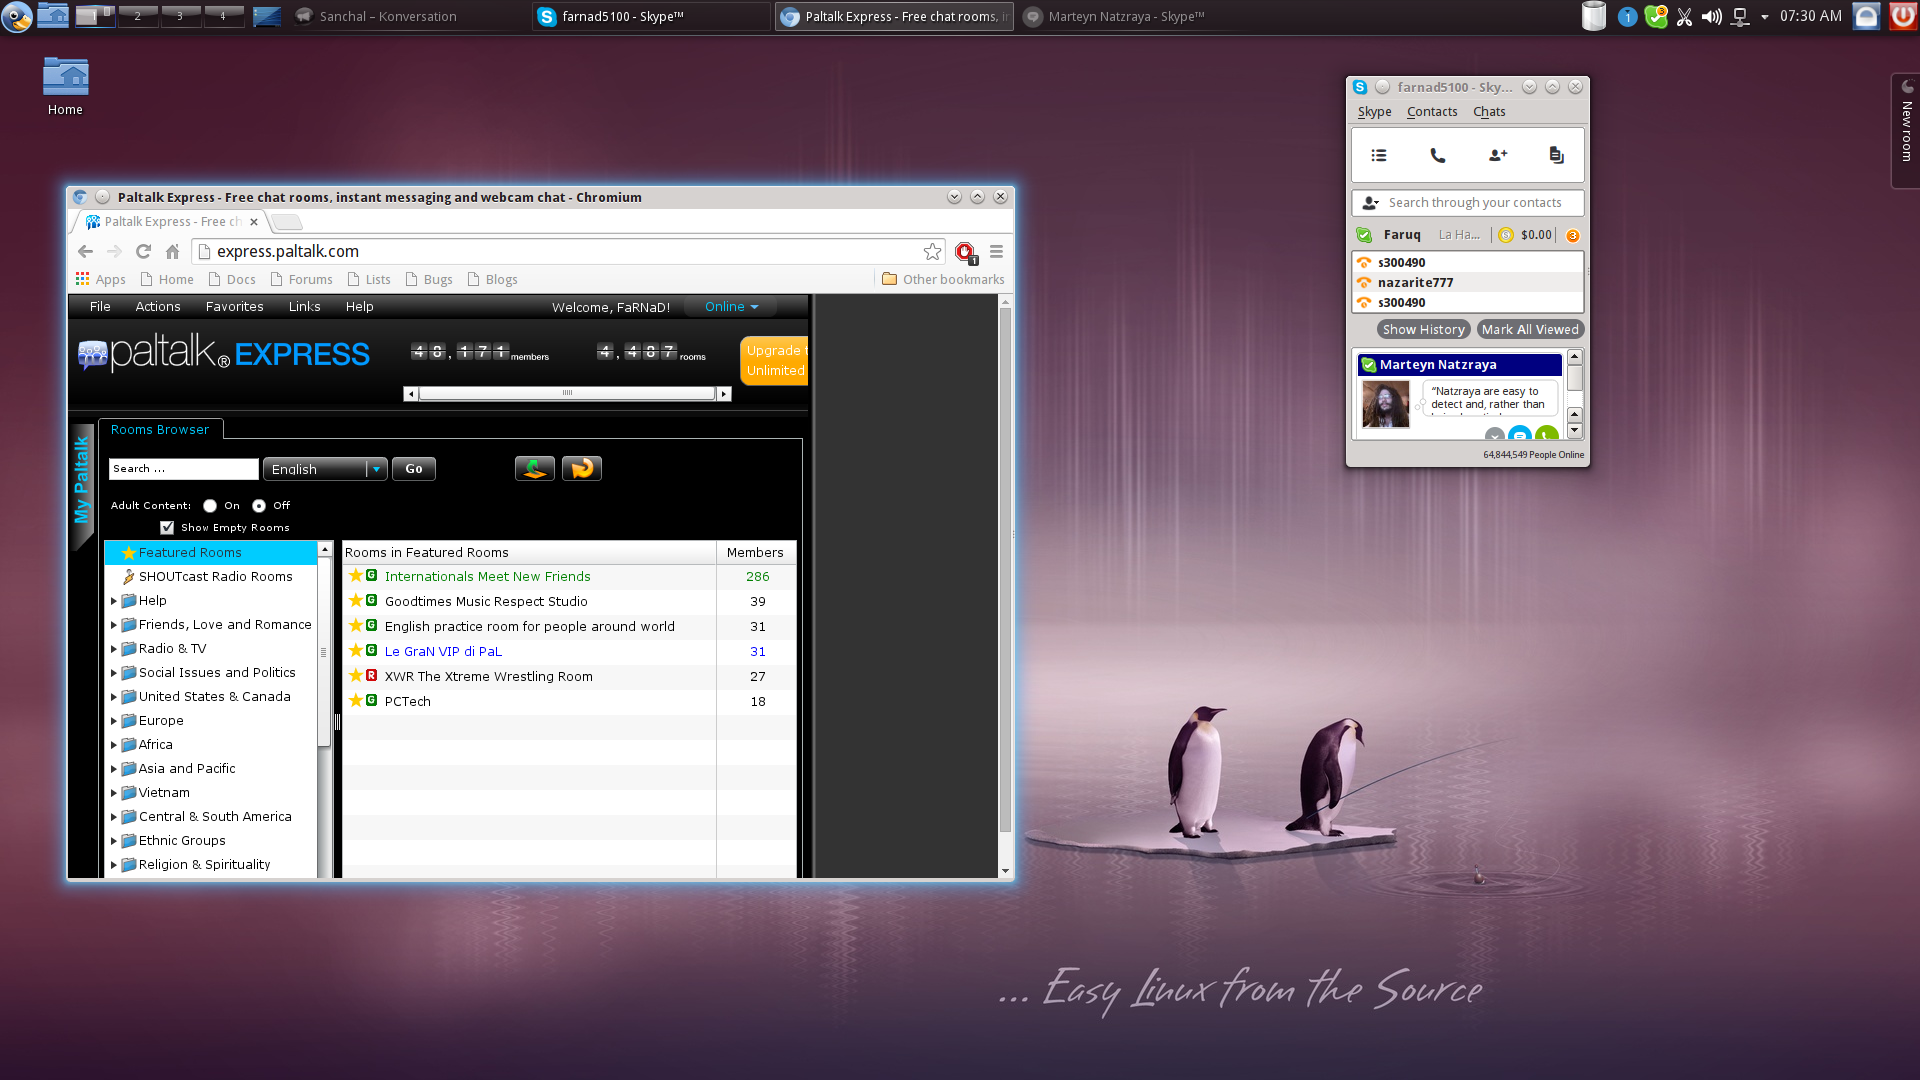The image size is (1920, 1080).
Task: Open the Home folder desktop icon
Action: point(65,87)
